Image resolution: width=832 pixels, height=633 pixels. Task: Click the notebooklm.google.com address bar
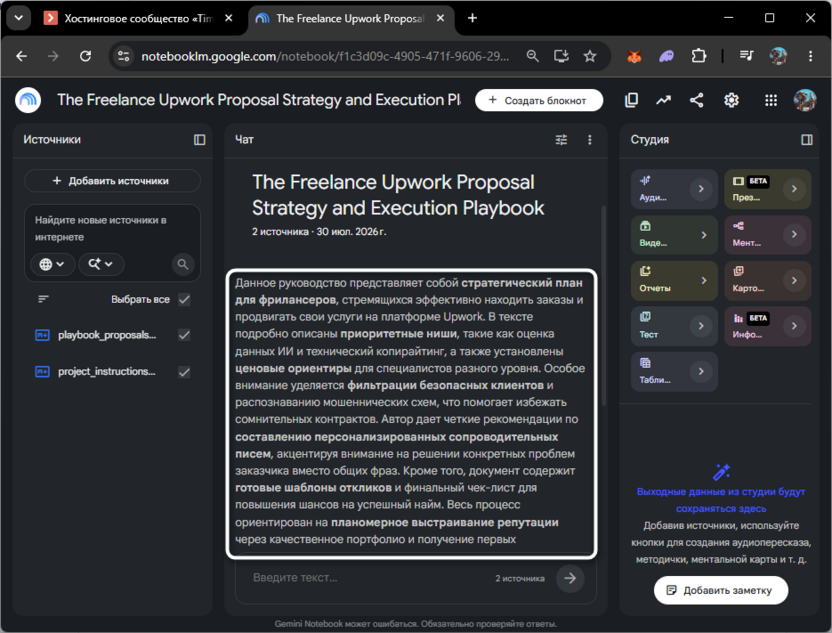tap(325, 56)
